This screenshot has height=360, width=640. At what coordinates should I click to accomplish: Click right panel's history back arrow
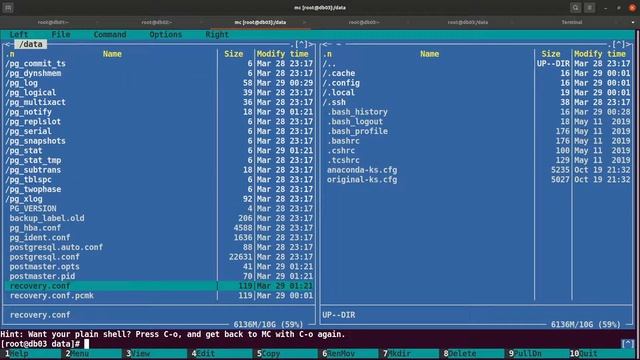click(x=326, y=44)
